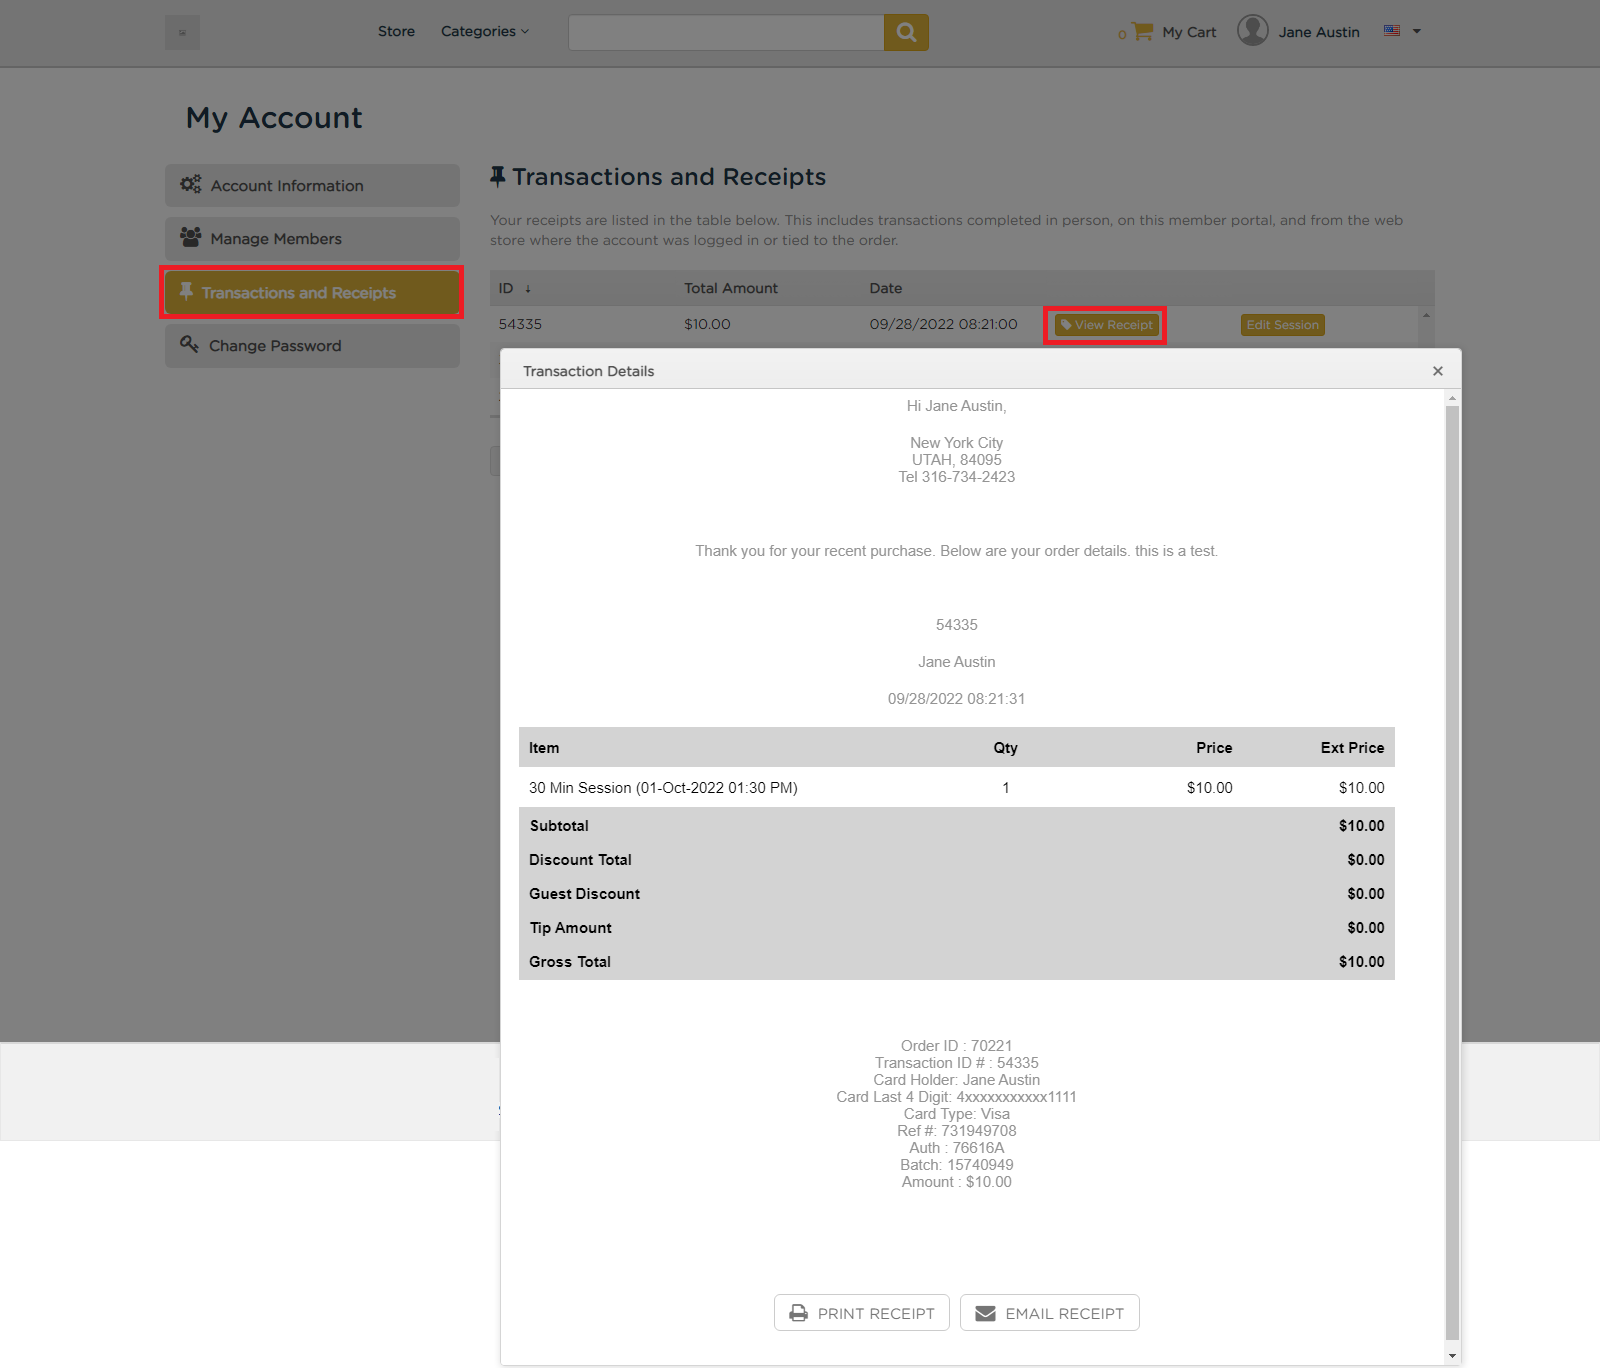Go to the Store page
1600x1368 pixels.
click(396, 31)
